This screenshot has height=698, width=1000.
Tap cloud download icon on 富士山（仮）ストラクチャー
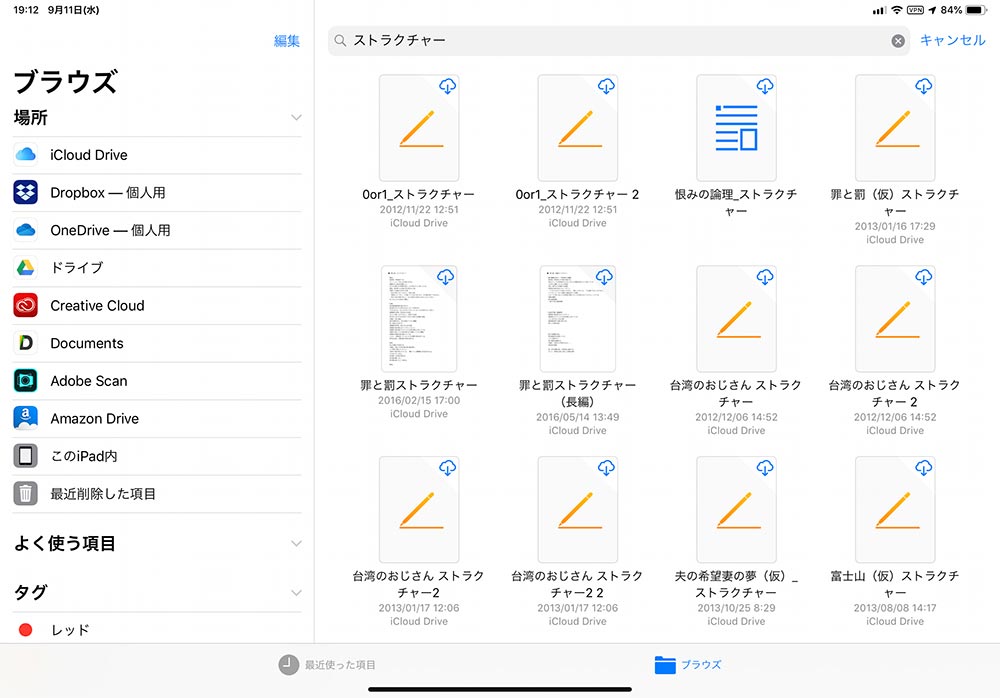tap(924, 468)
